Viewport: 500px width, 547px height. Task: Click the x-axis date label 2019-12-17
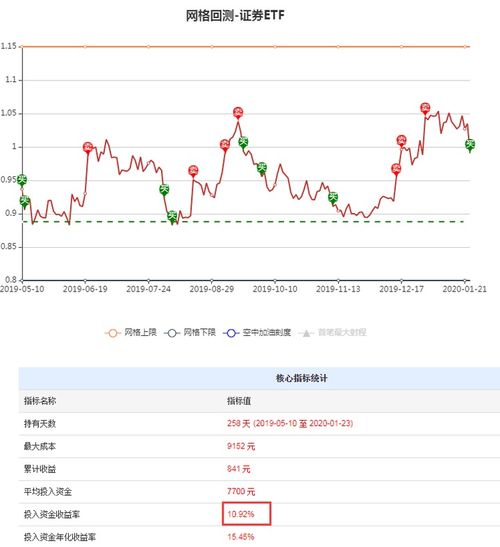click(401, 289)
